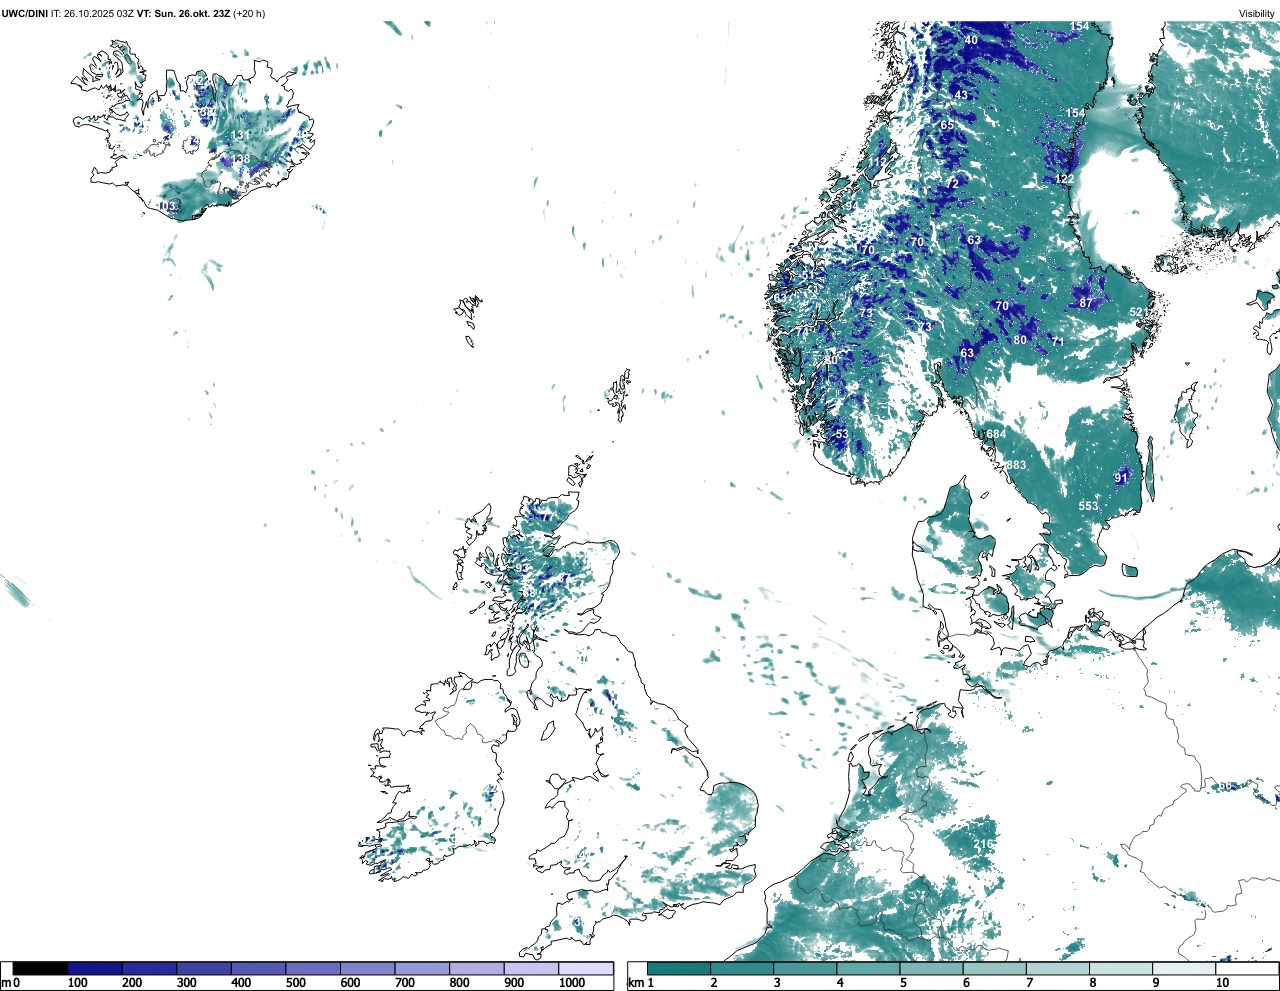
Task: Click the dark teal 1–2 km legend swatch
Action: point(679,968)
